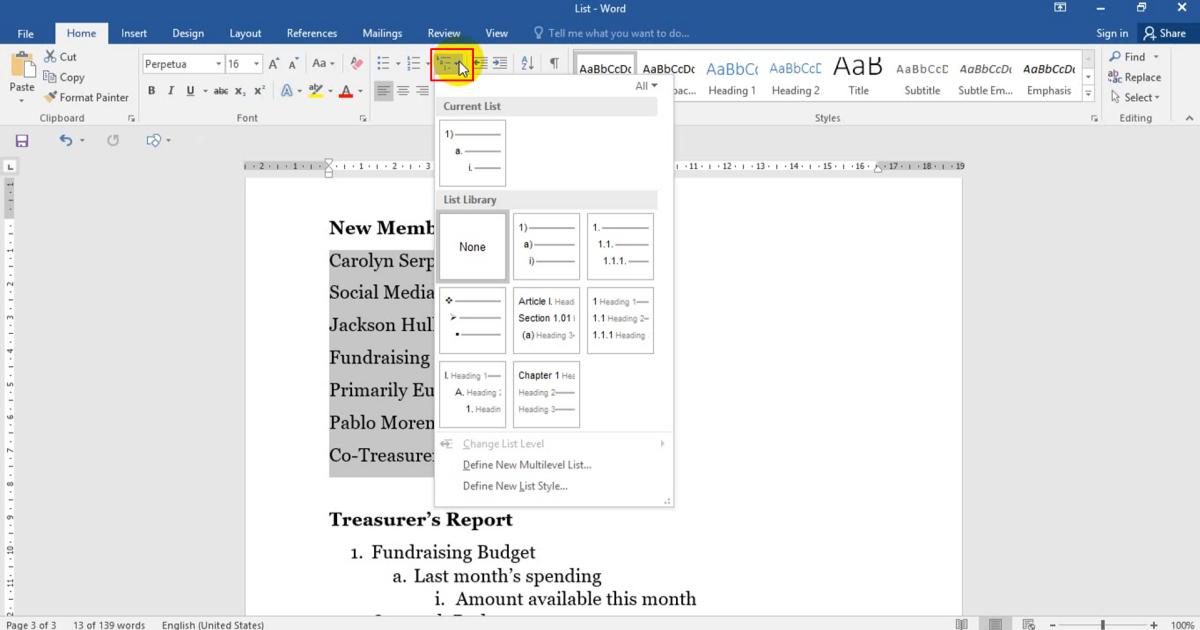Sort paragraphs with A-Z icon
Screen dimensions: 1200x630
pos(528,63)
